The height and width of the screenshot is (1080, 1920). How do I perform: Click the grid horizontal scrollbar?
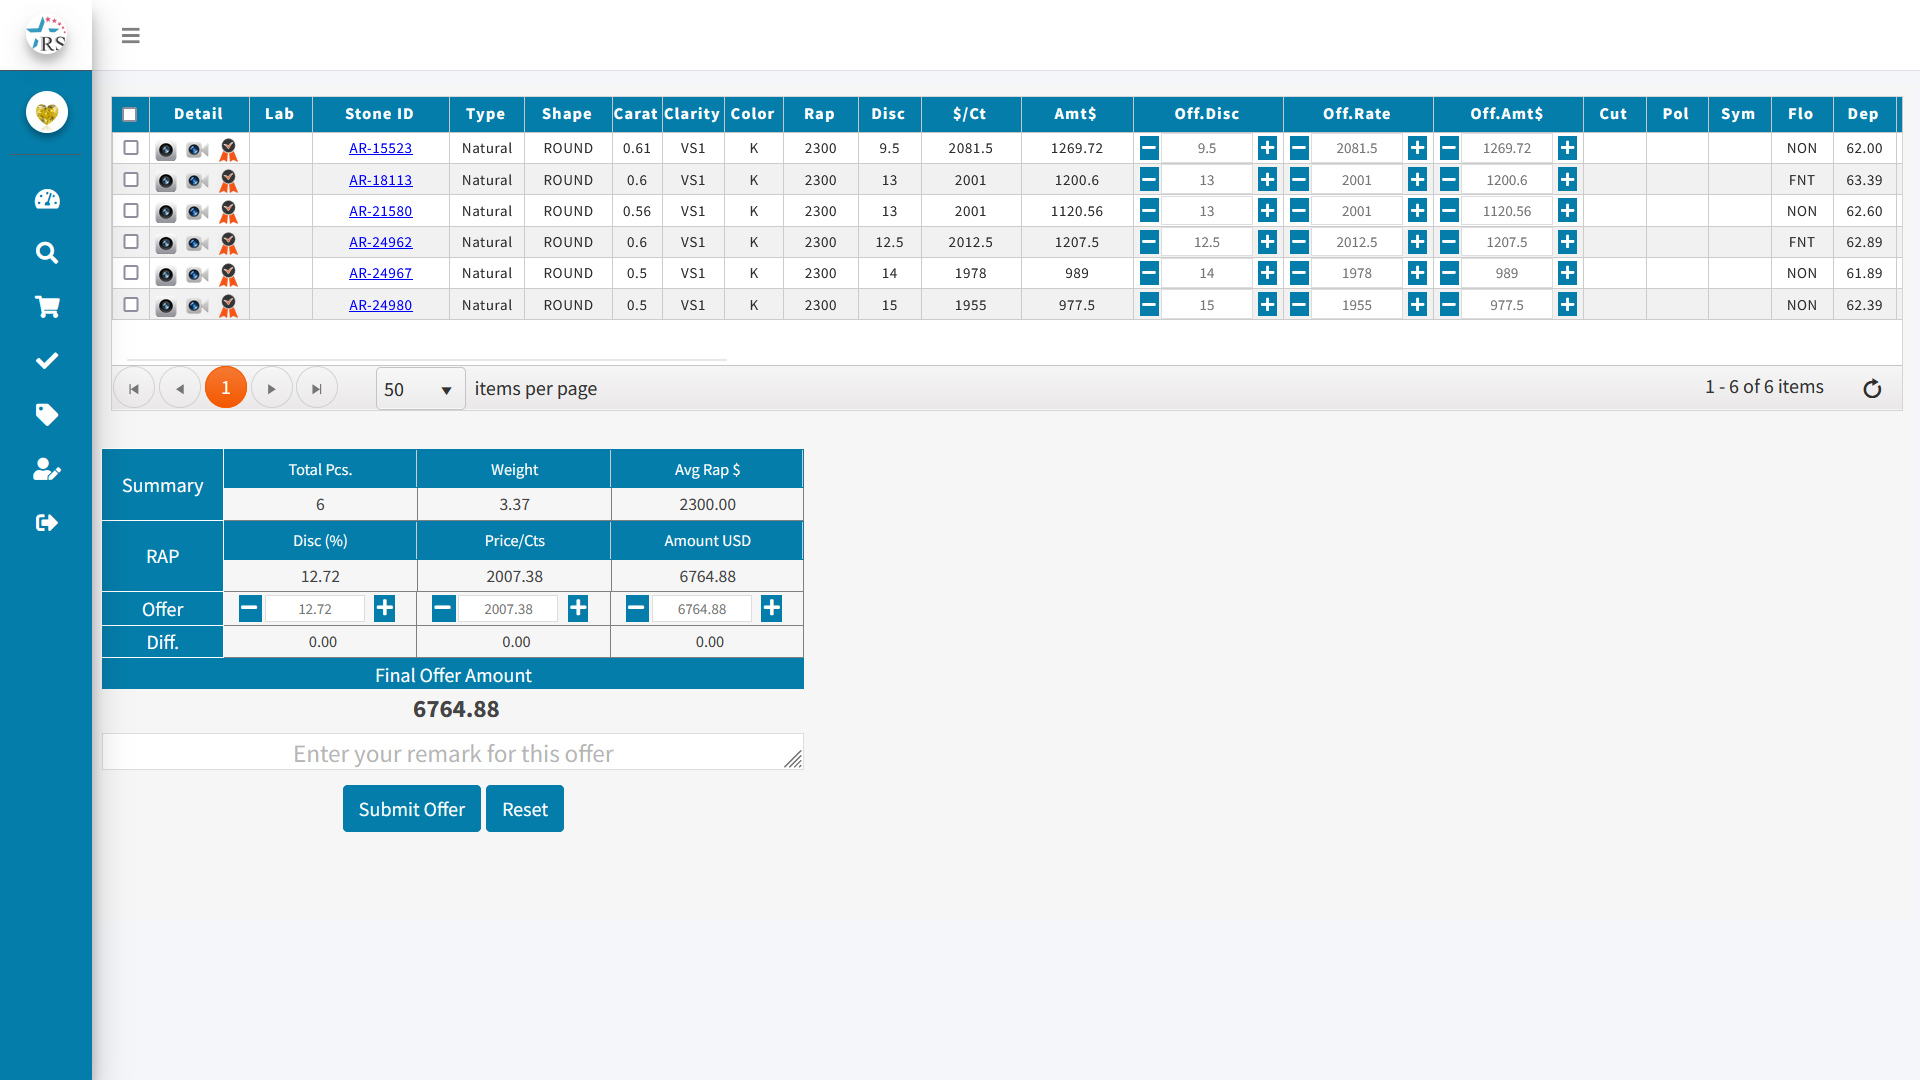click(x=427, y=359)
